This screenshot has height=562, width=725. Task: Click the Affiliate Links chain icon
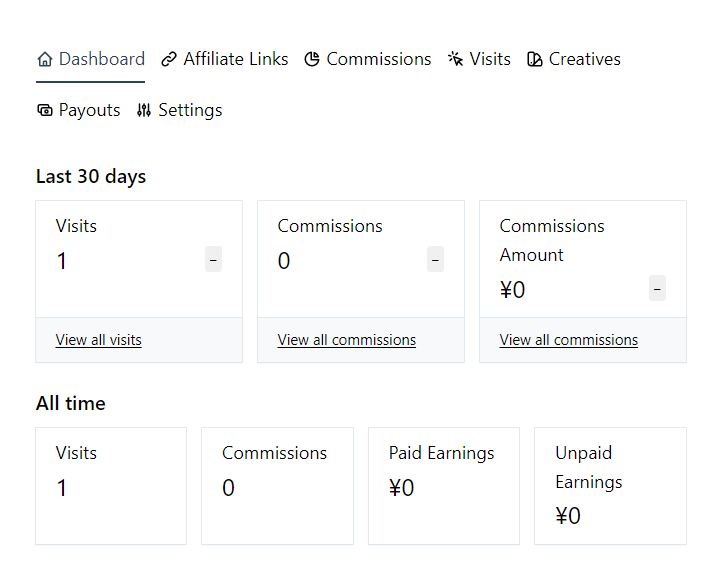tap(169, 60)
